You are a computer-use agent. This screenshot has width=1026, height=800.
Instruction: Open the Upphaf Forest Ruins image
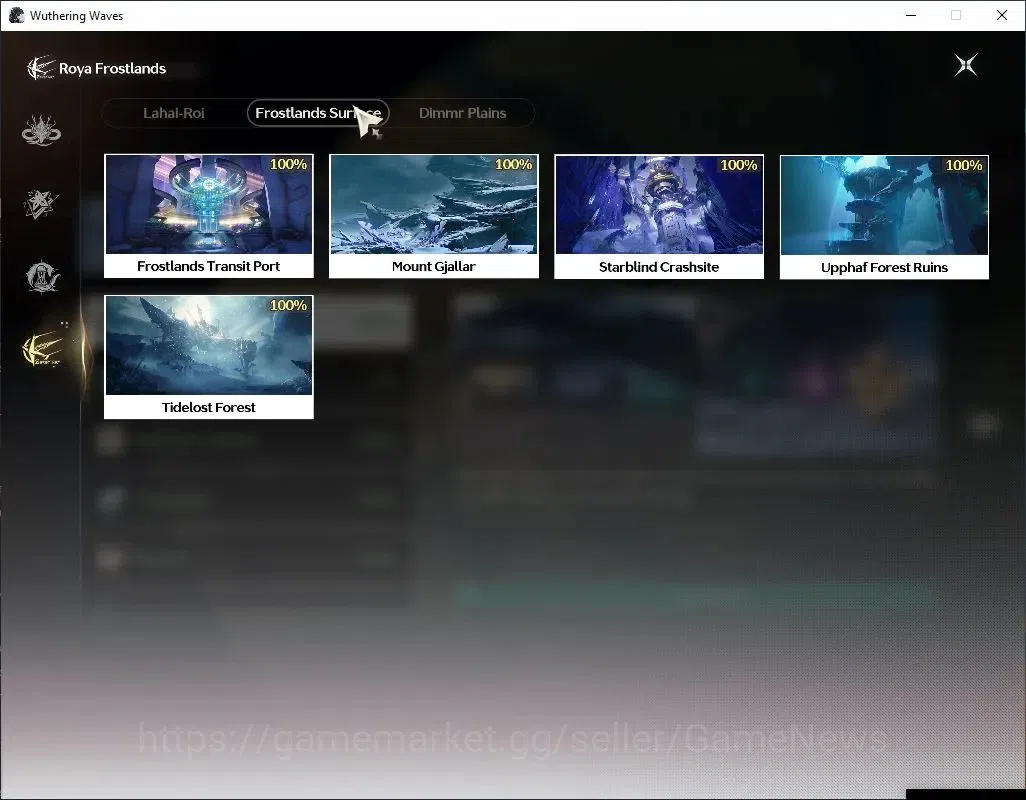[884, 205]
